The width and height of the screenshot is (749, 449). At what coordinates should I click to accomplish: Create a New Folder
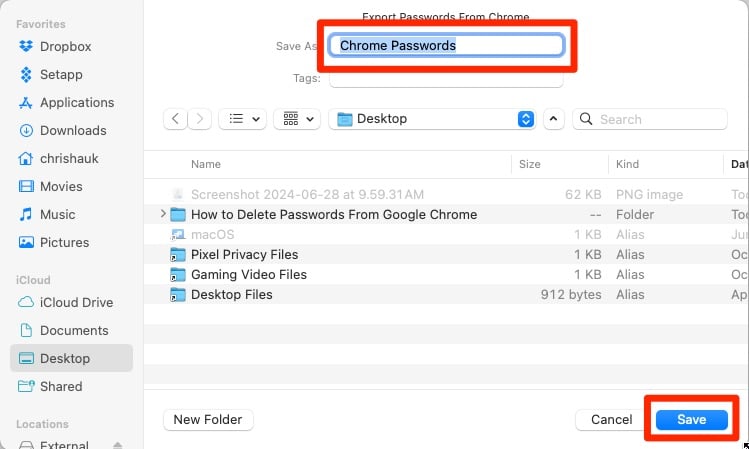pos(208,419)
